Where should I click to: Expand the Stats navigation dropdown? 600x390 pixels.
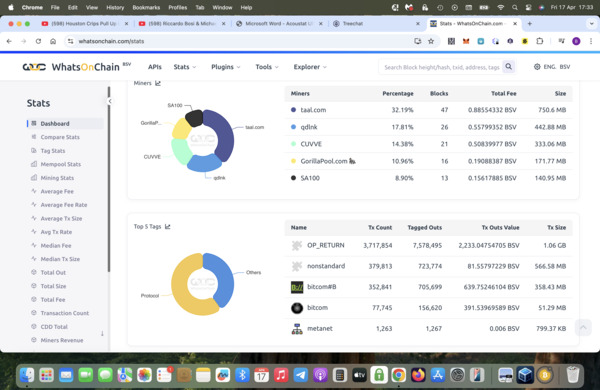point(185,67)
